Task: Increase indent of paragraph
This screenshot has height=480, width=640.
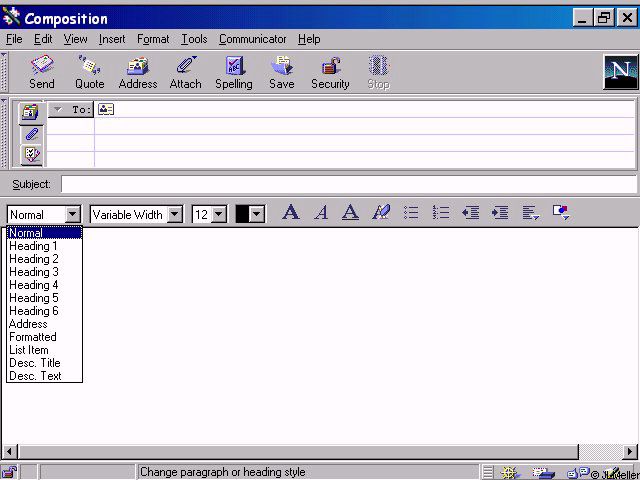Action: point(500,213)
